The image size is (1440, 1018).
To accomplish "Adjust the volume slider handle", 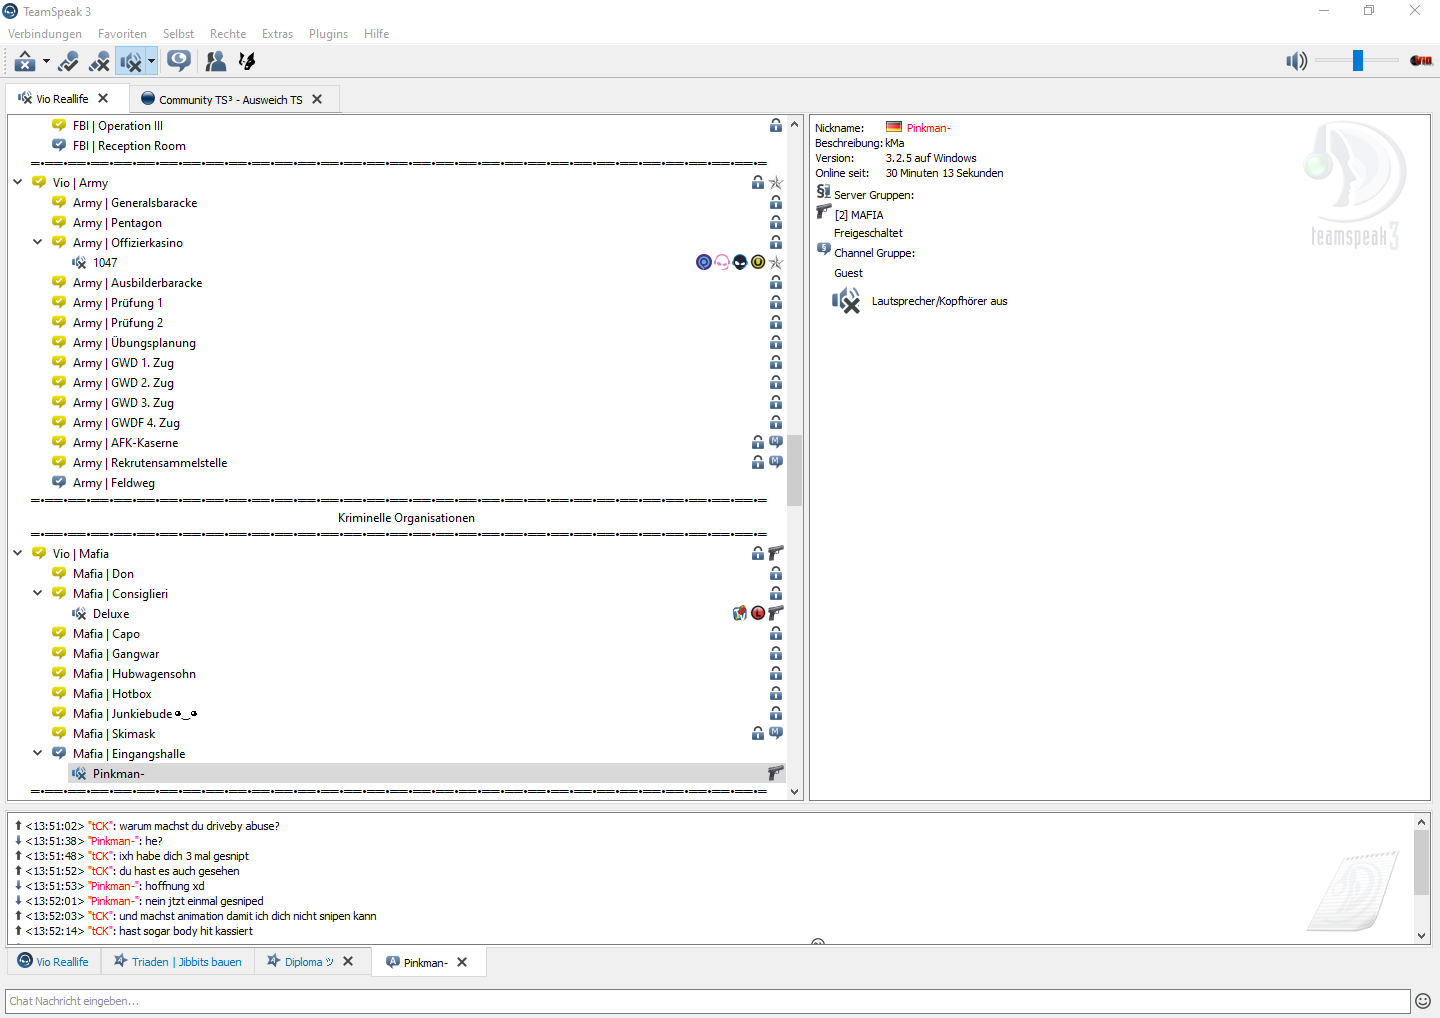I will point(1358,61).
